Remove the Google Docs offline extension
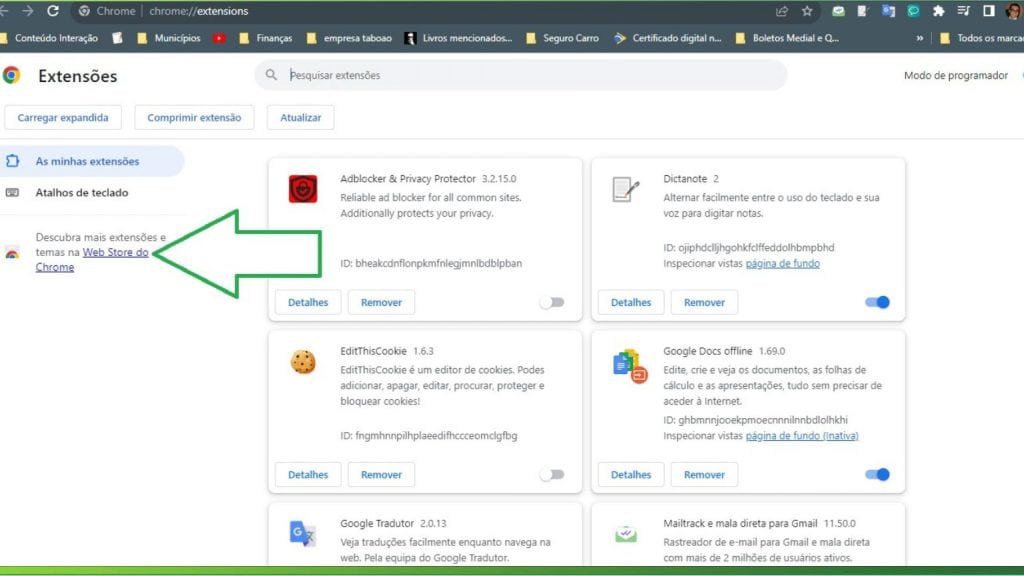This screenshot has height=576, width=1024. [704, 475]
